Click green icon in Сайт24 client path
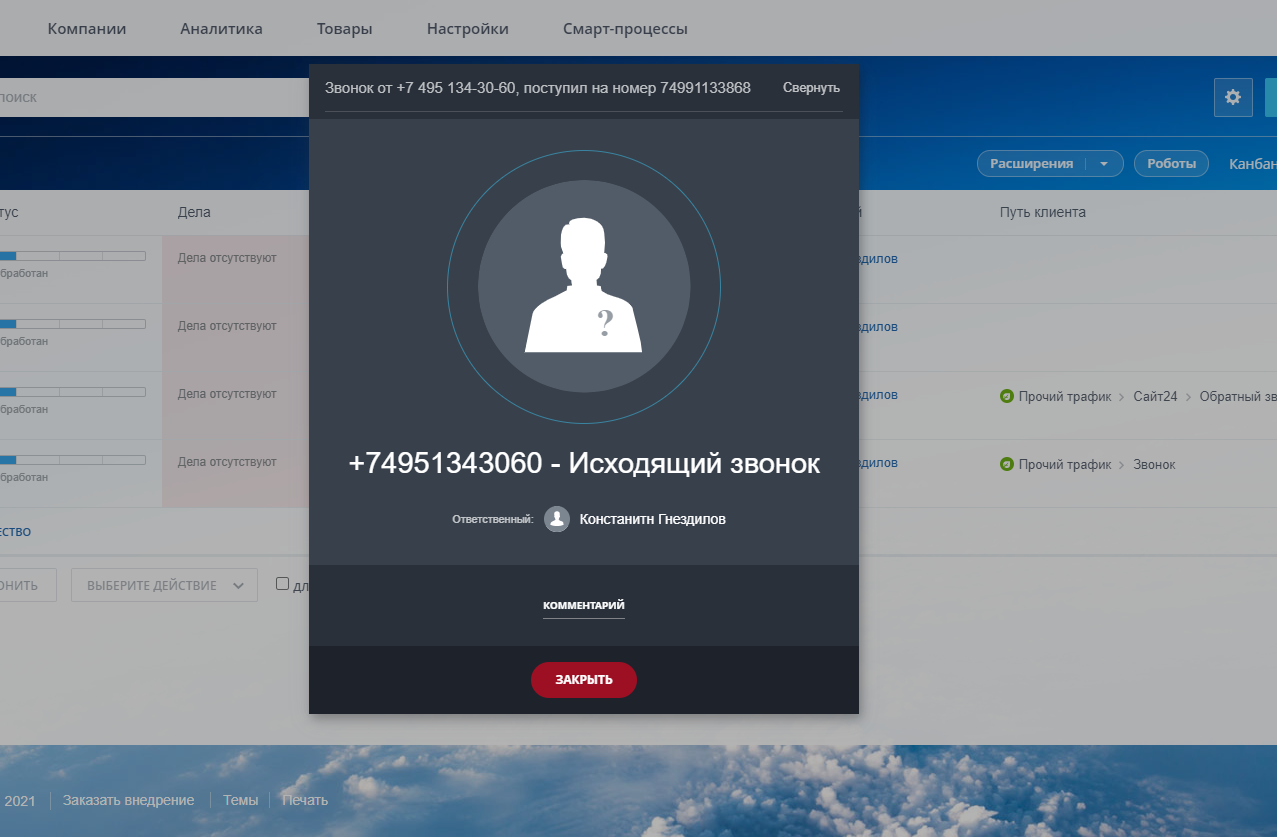Viewport: 1277px width, 837px height. [1007, 397]
